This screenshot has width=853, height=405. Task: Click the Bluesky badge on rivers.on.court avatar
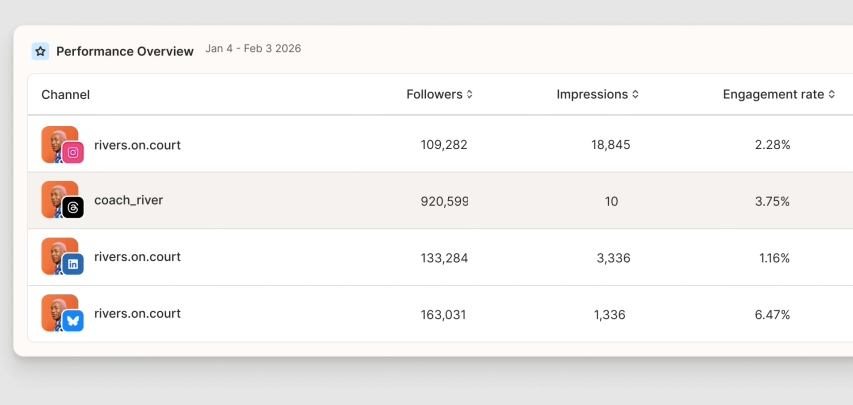(73, 321)
